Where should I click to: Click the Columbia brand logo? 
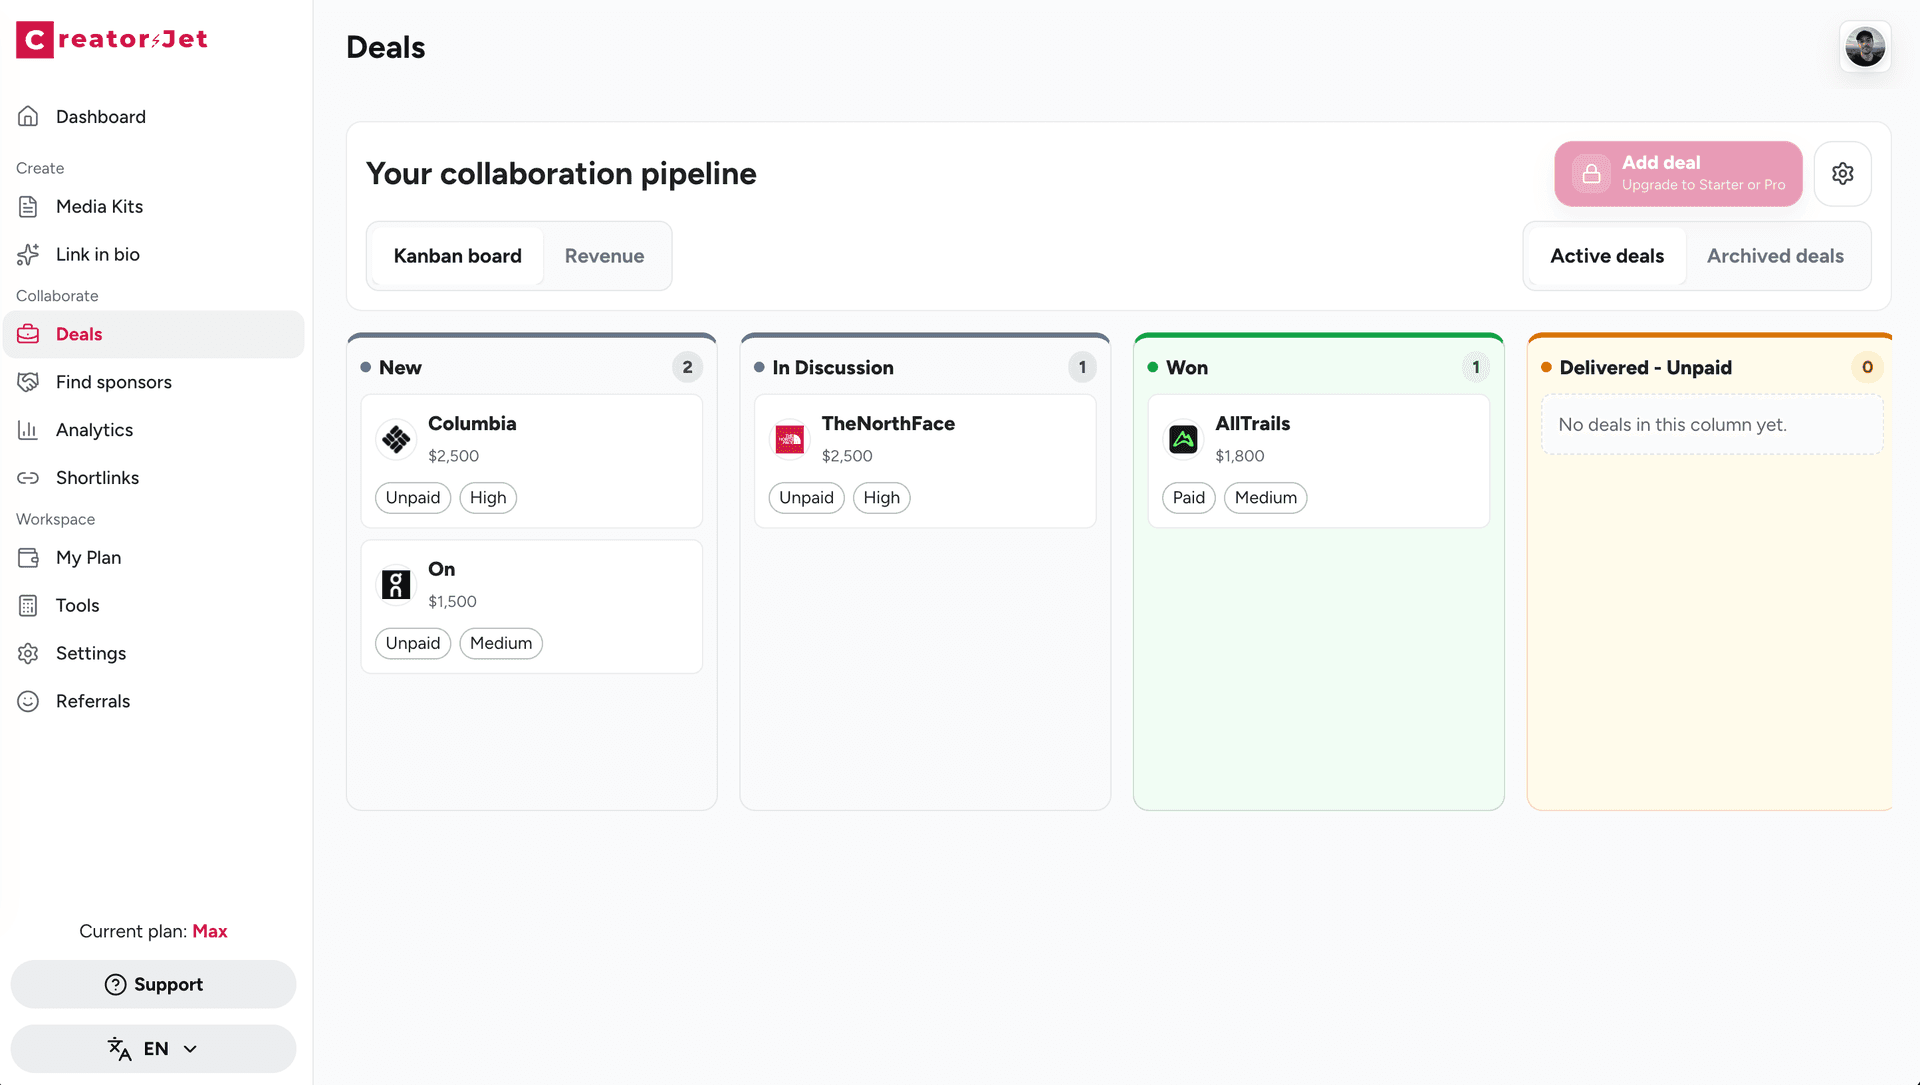point(396,439)
